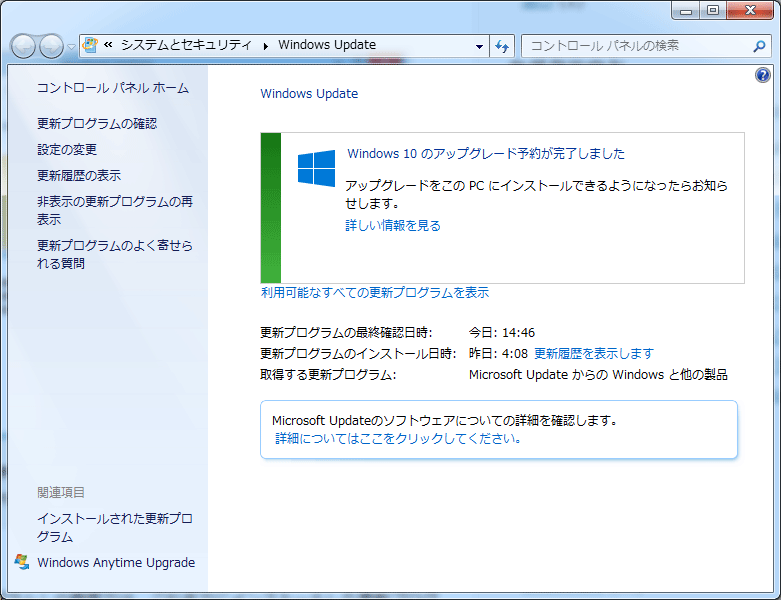Click the Control Panel address bar icon
The width and height of the screenshot is (781, 600).
click(90, 45)
